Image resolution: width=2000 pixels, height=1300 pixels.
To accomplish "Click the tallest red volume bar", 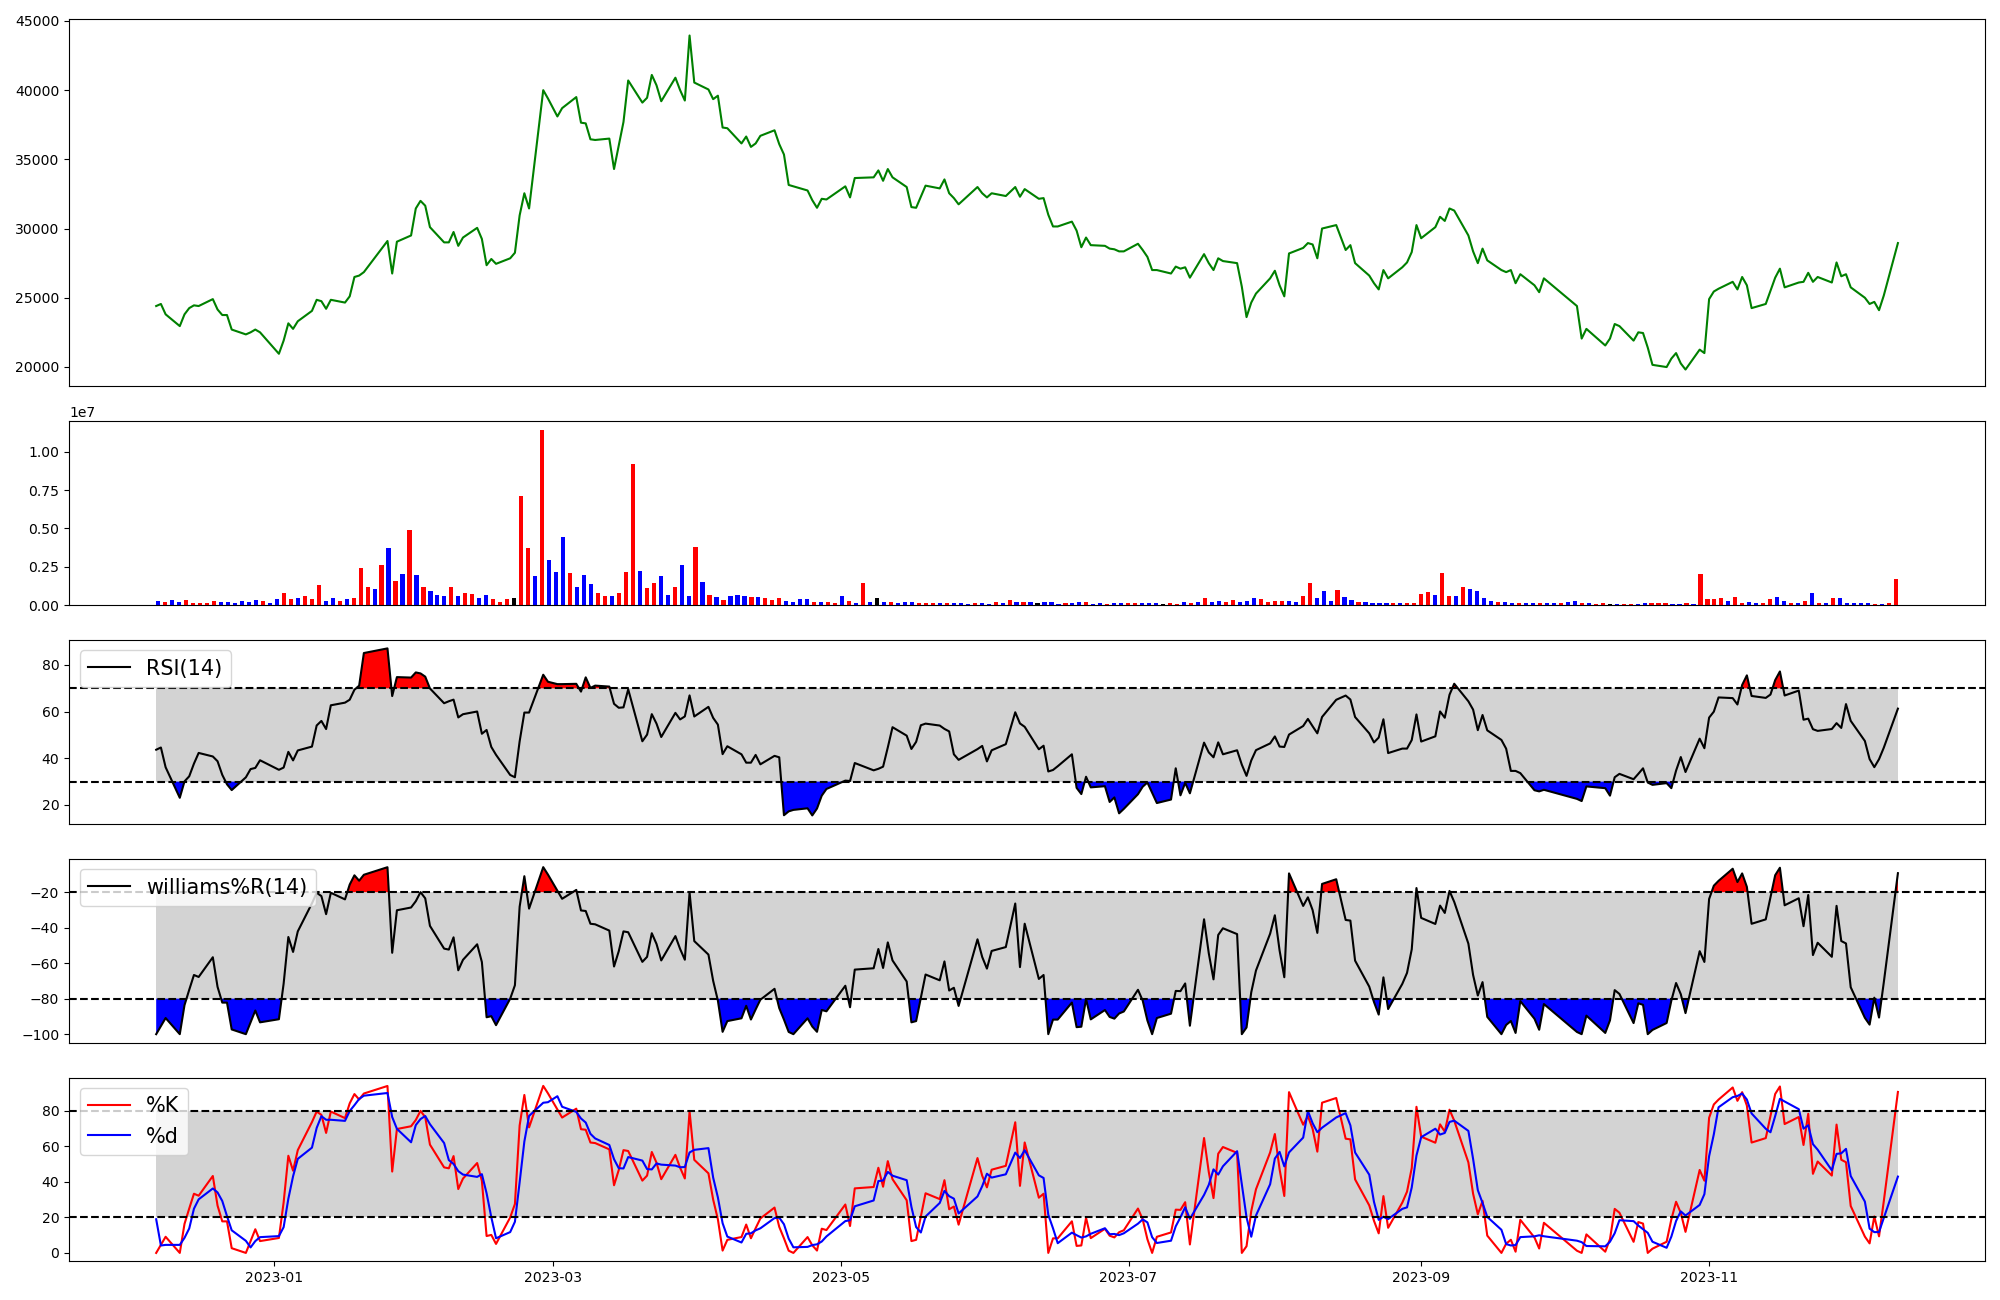I will pyautogui.click(x=542, y=520).
